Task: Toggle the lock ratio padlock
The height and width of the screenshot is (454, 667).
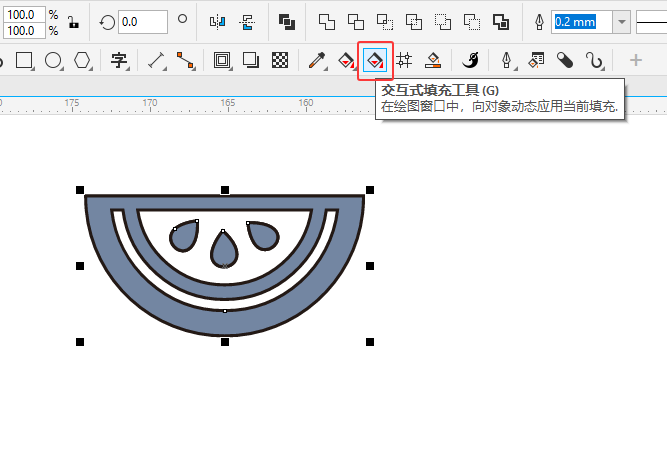Action: pos(74,22)
